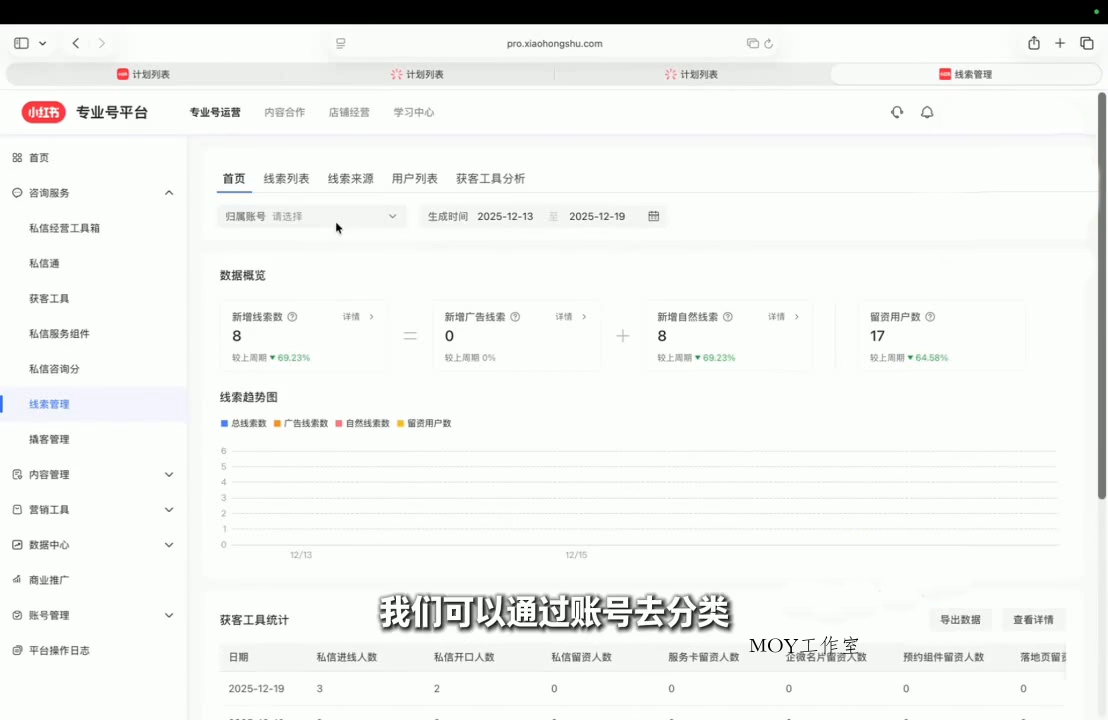Toggle the 广告线索数 legend item

(x=301, y=423)
